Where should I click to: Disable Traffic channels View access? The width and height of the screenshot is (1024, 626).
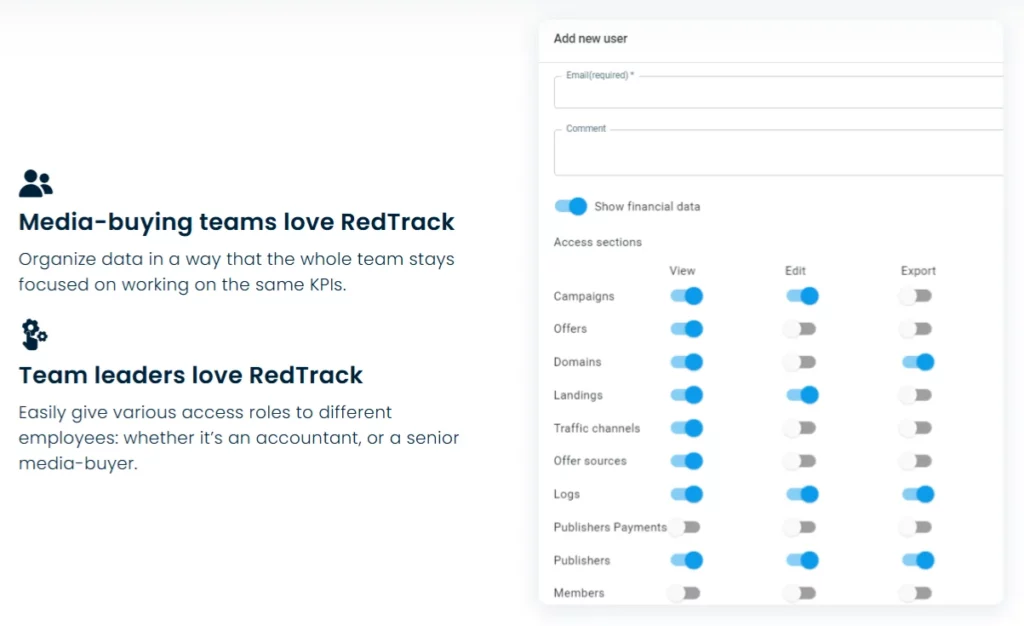tap(686, 427)
